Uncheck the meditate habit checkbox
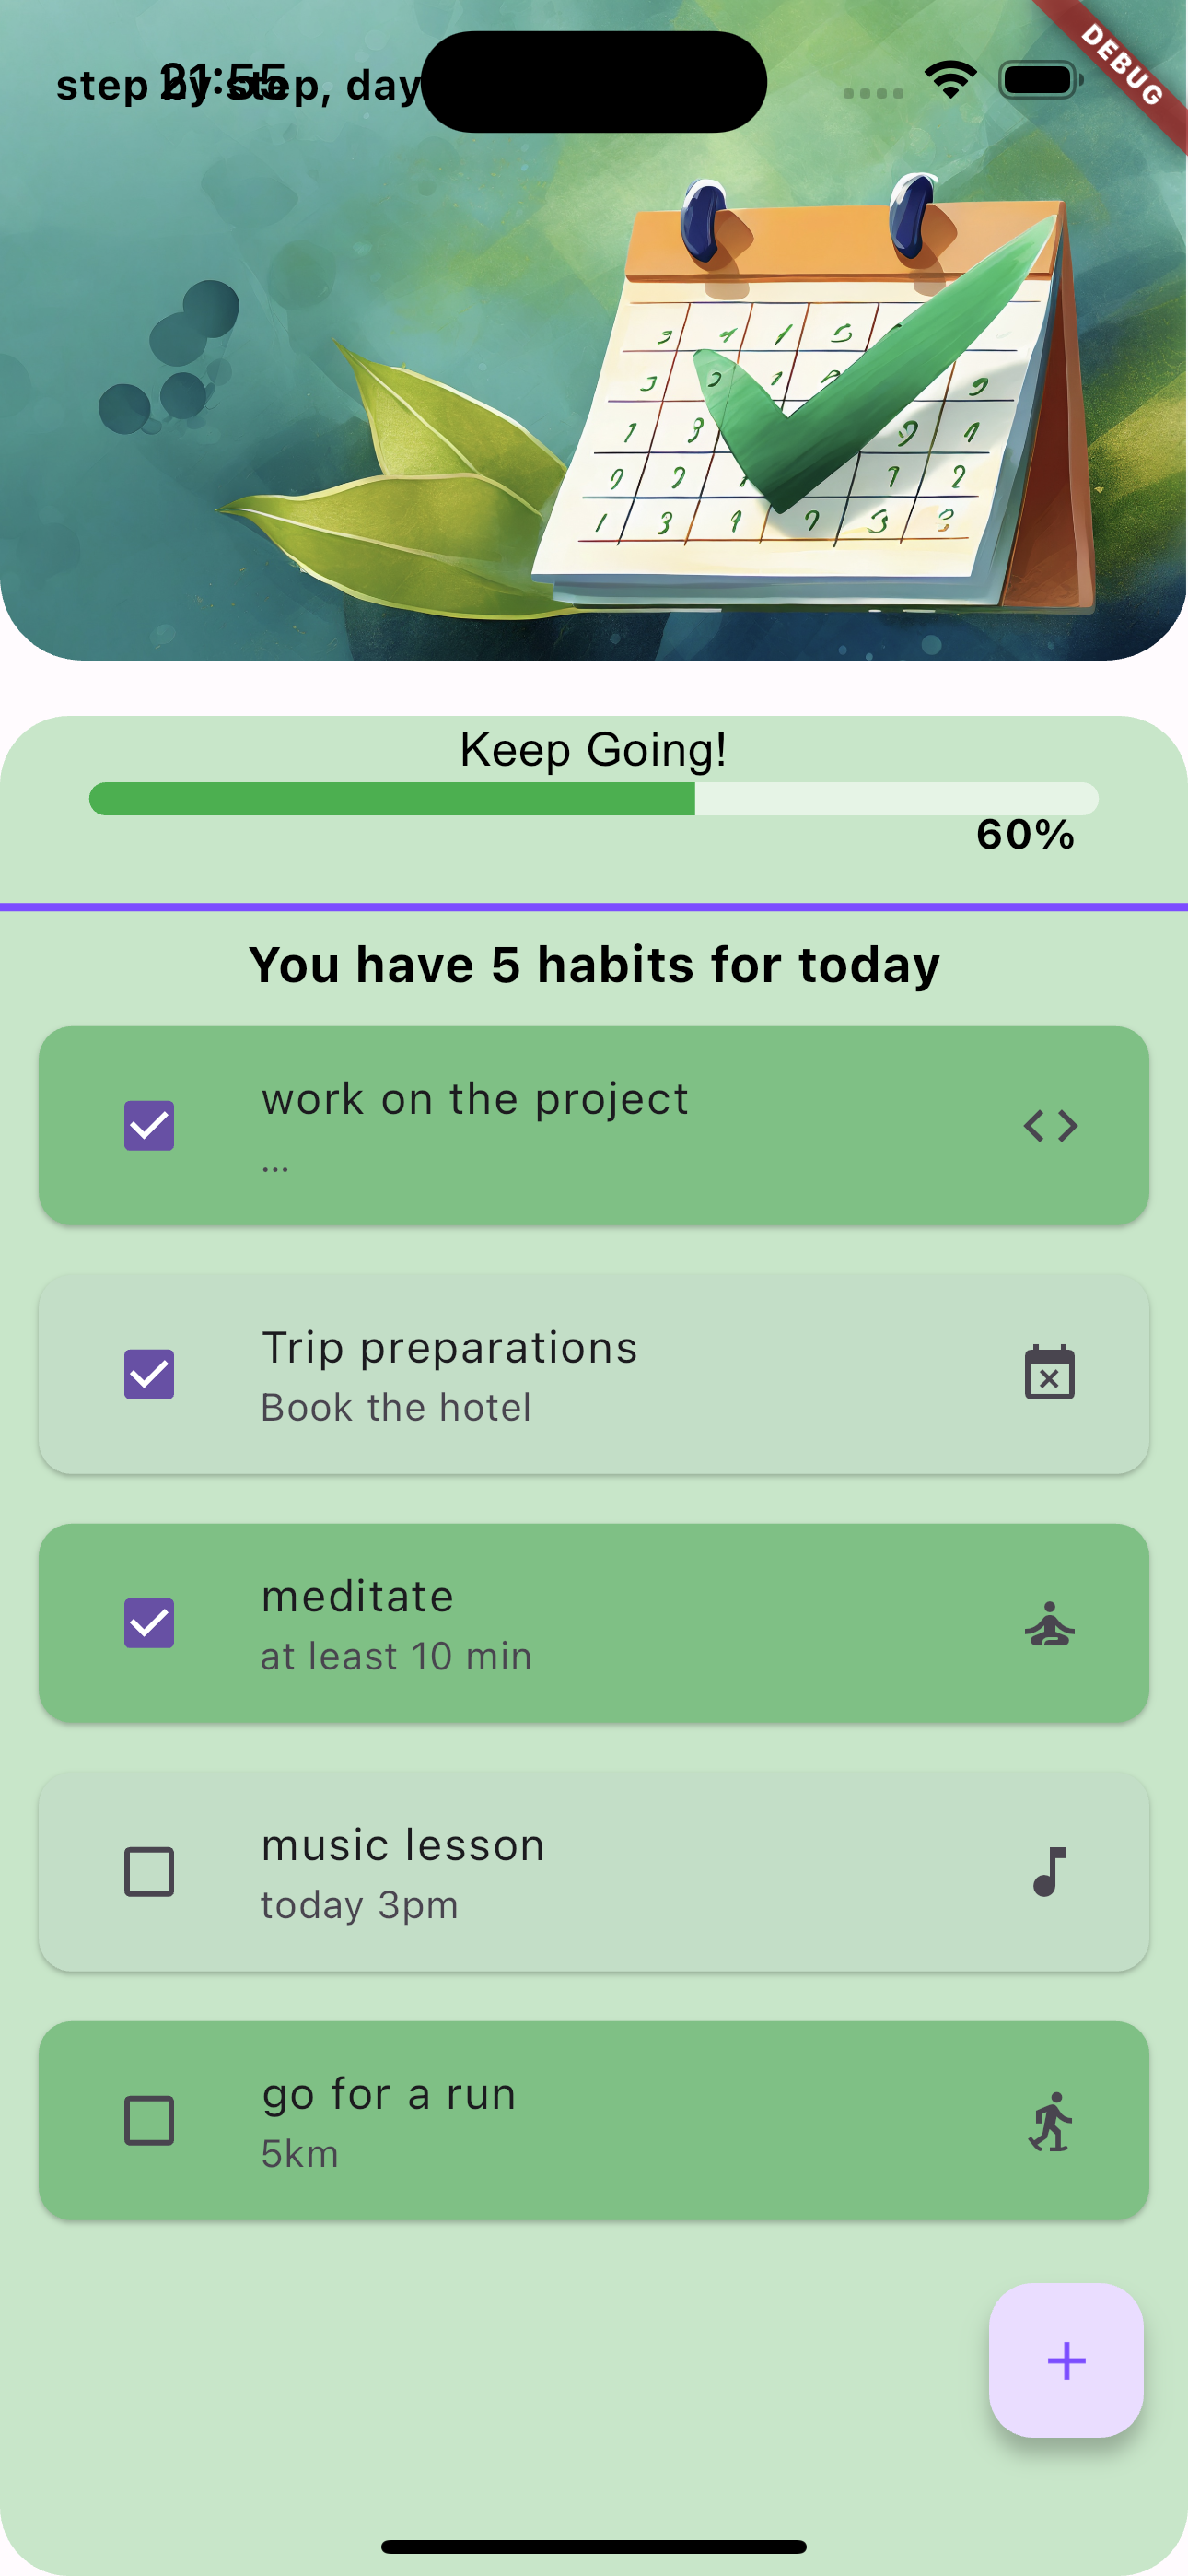This screenshot has width=1188, height=2576. [149, 1623]
